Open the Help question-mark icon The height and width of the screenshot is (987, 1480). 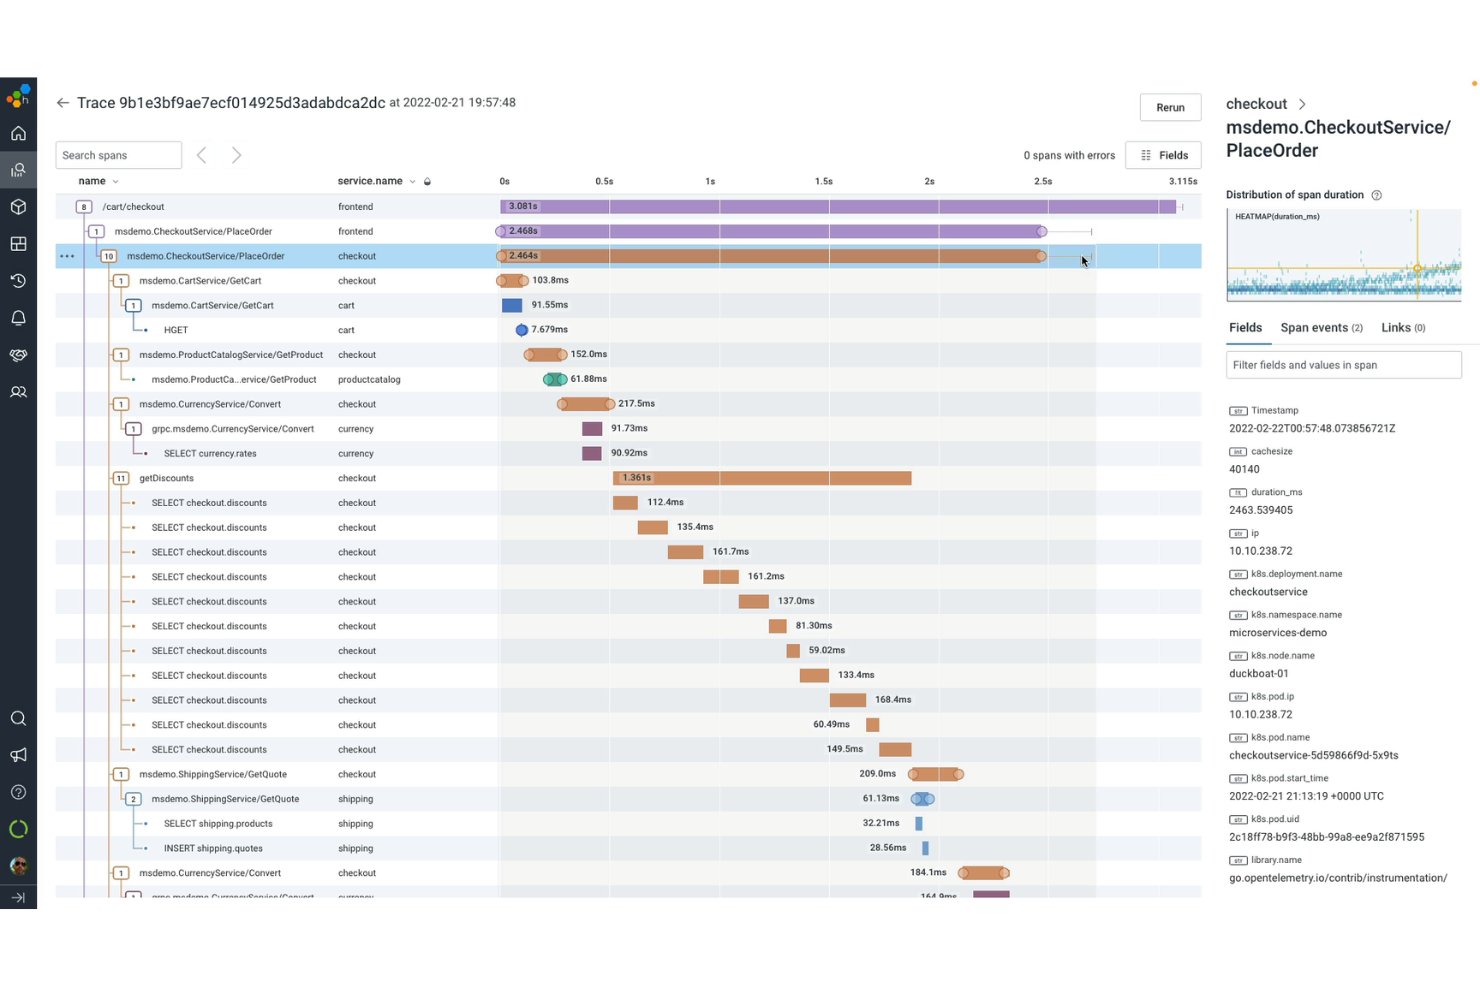[18, 791]
